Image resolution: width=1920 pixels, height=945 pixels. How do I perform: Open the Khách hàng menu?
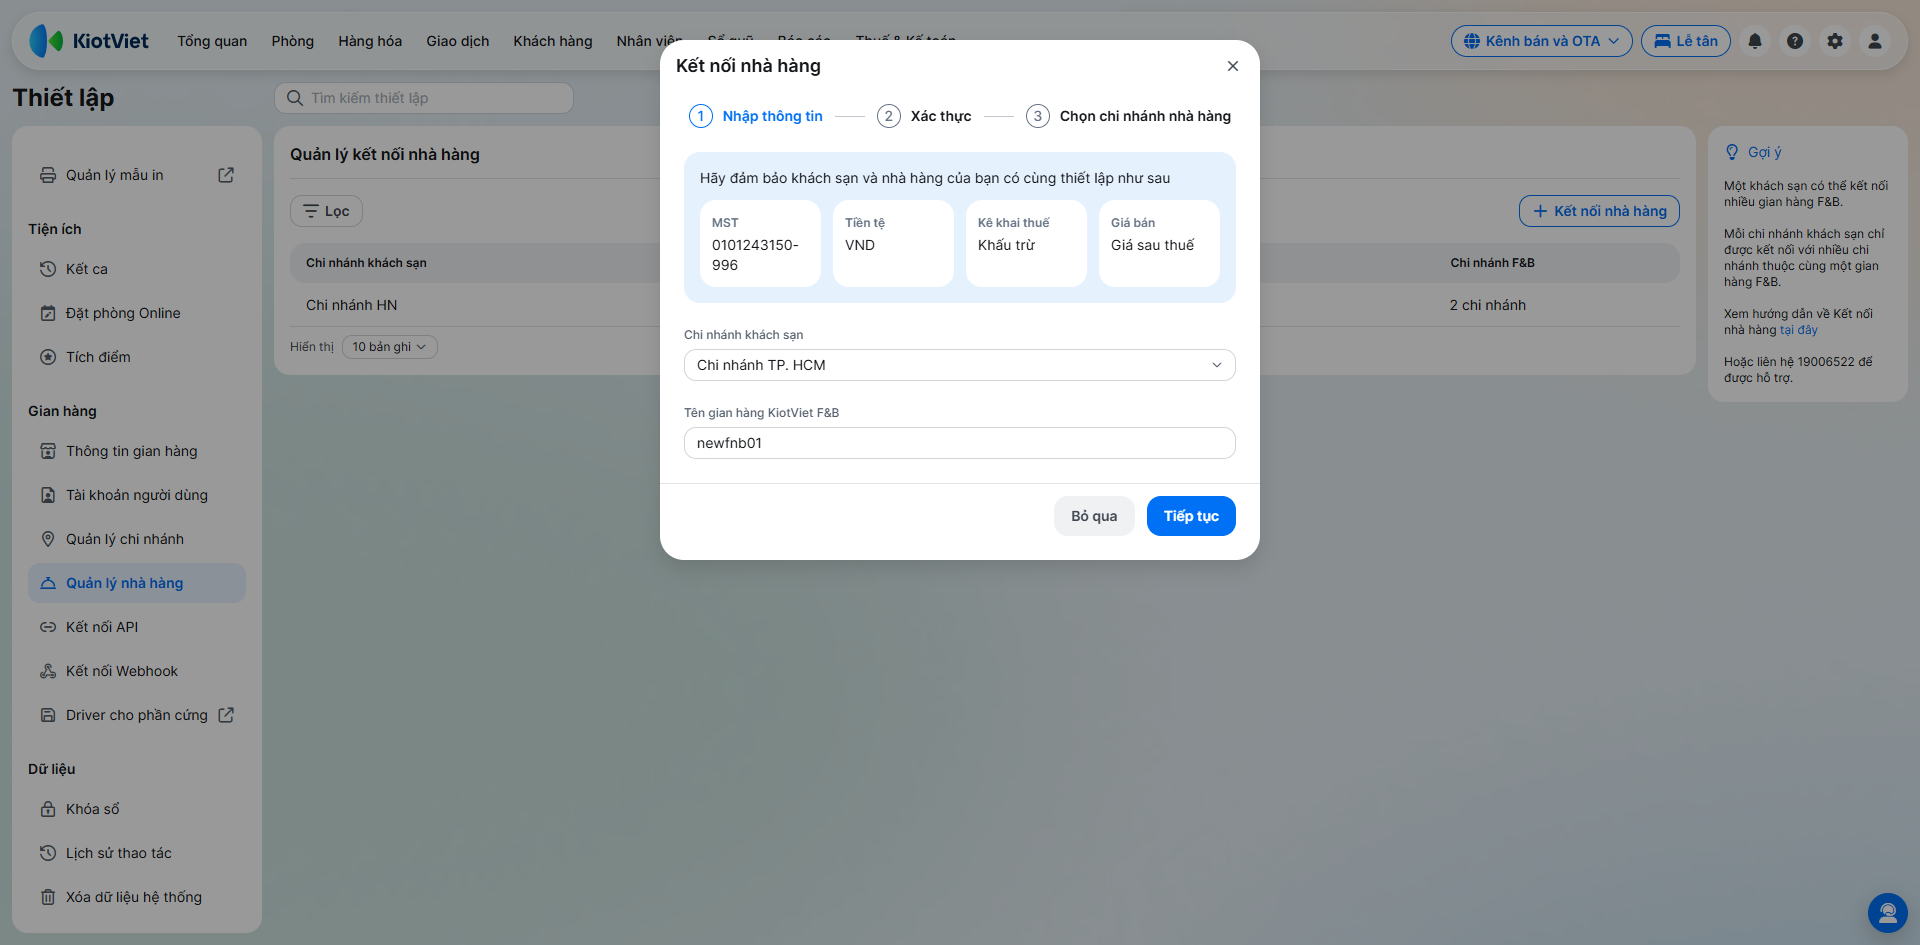click(553, 41)
